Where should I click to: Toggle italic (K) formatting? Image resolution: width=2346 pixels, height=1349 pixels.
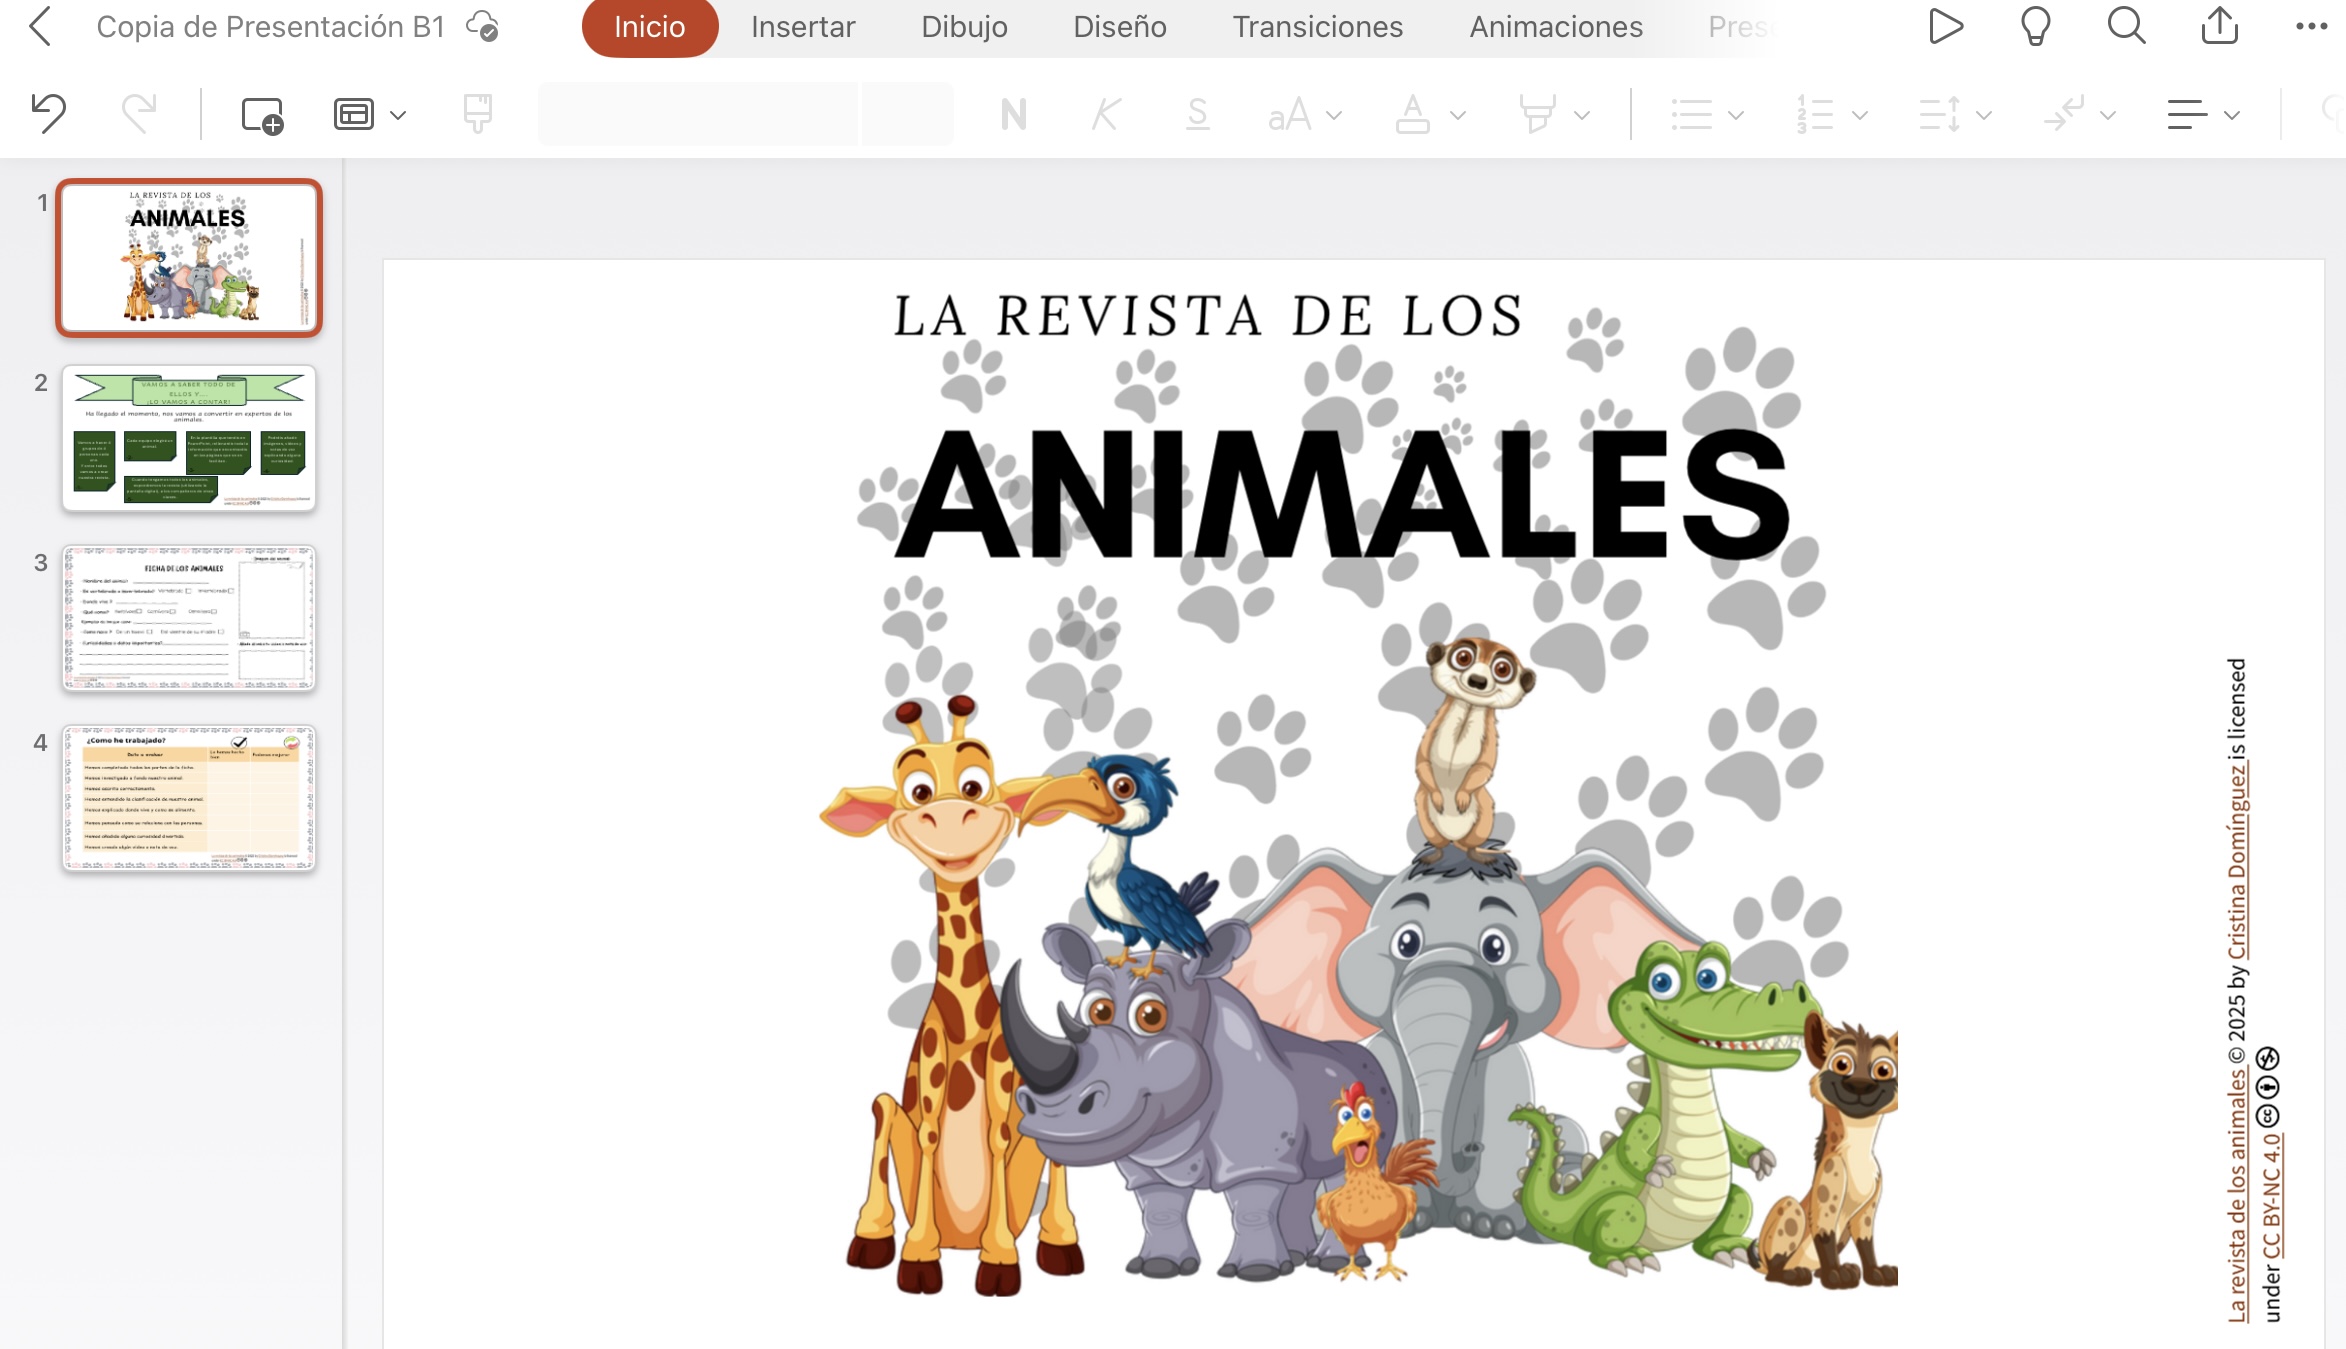click(x=1105, y=115)
